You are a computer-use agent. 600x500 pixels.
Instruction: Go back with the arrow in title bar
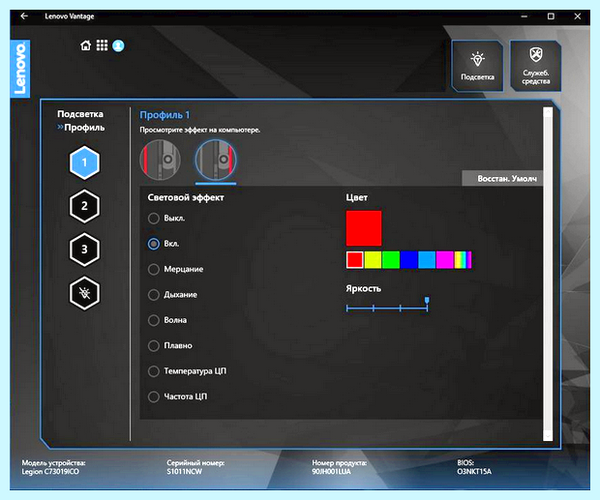(x=24, y=16)
